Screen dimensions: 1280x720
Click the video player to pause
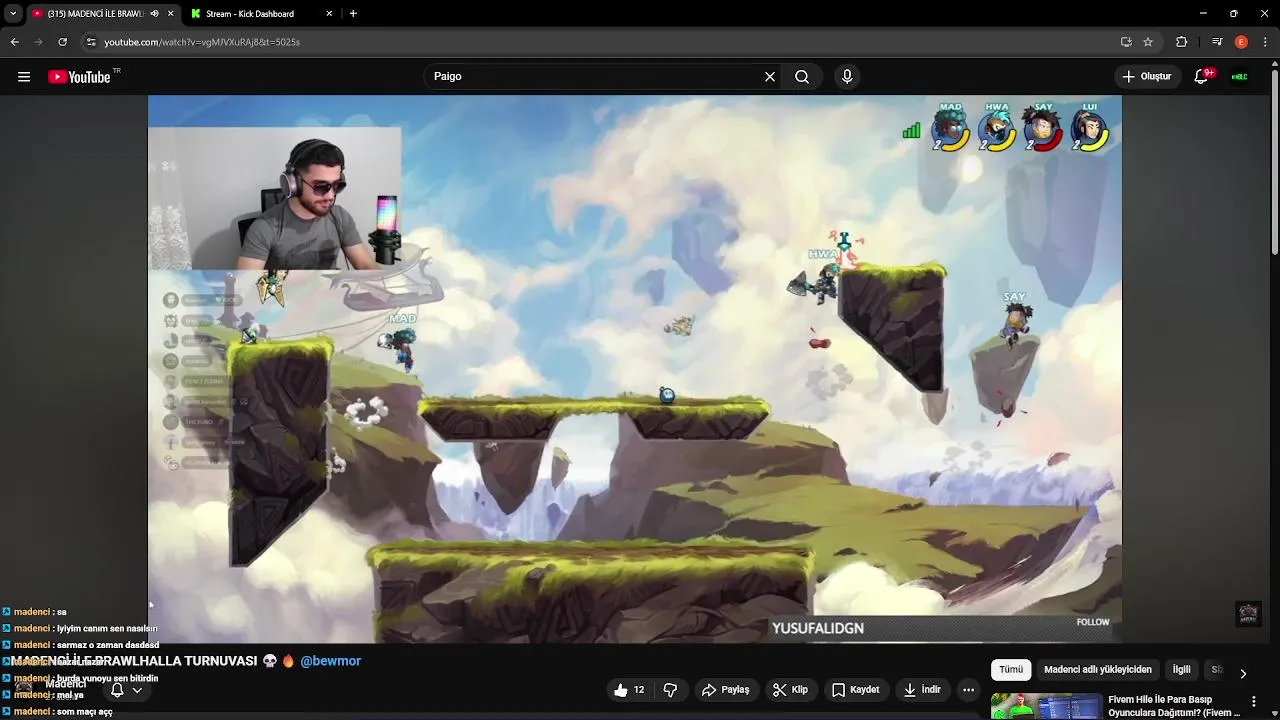click(x=635, y=368)
